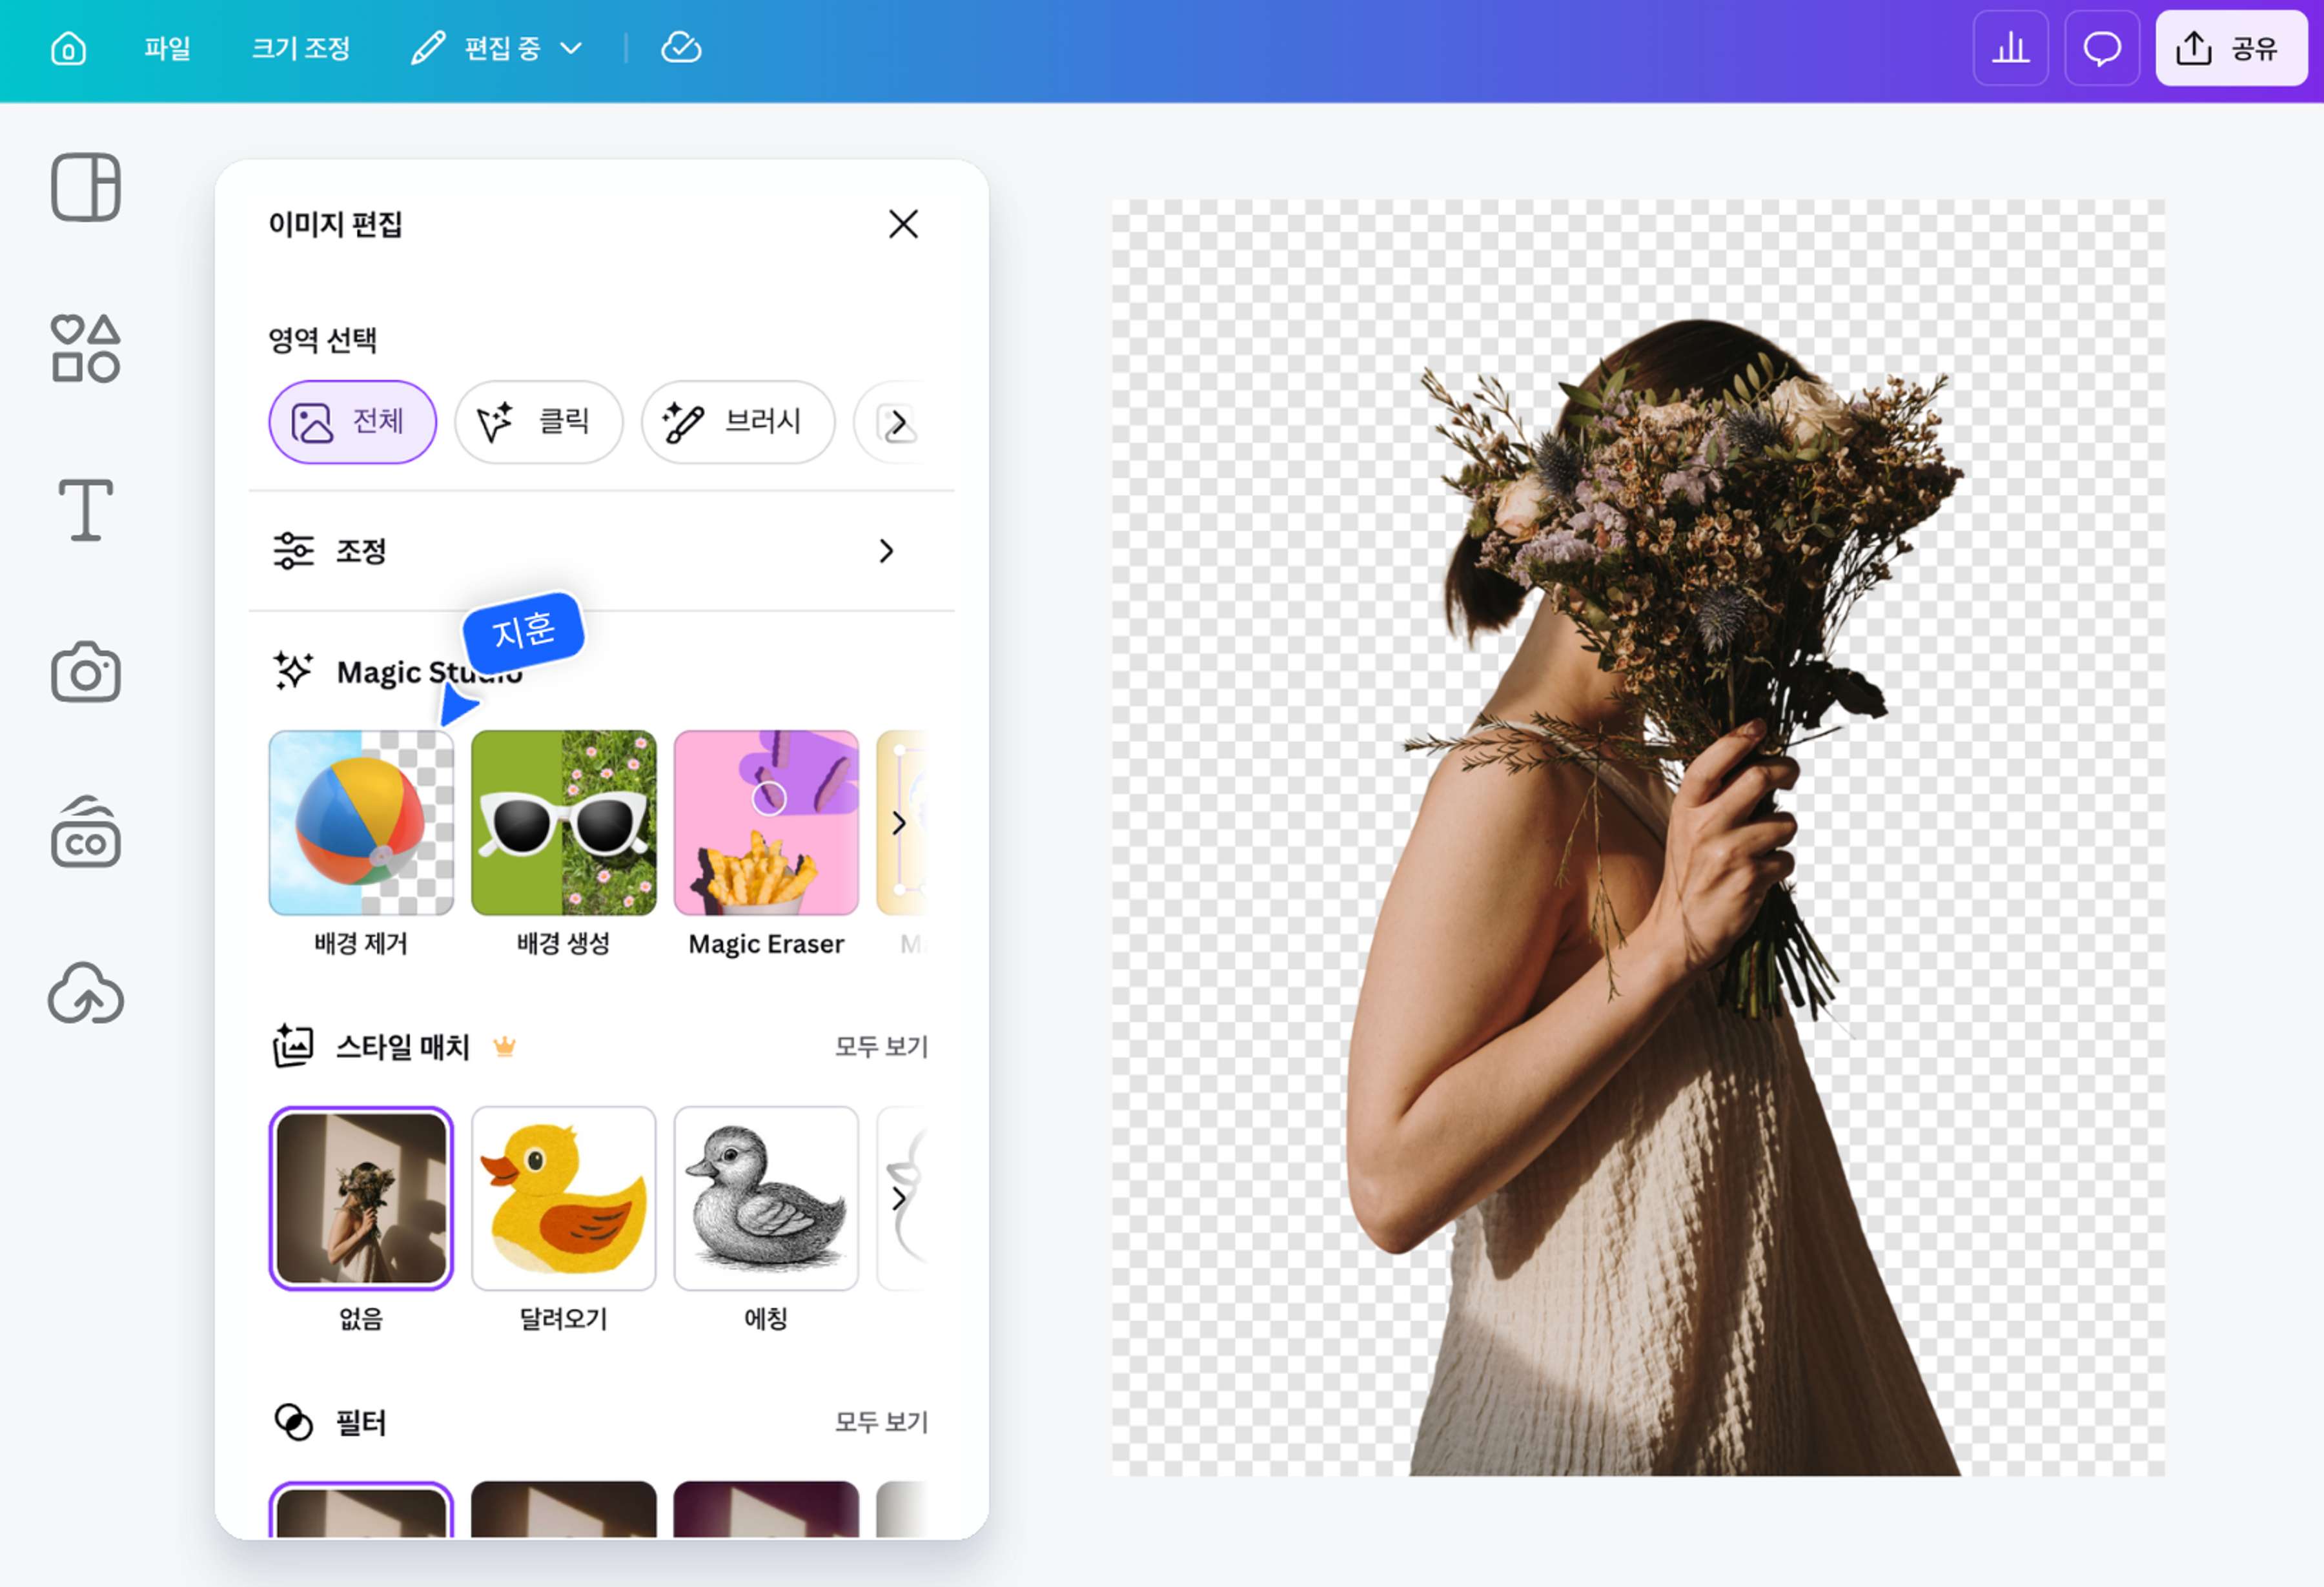
Task: Go to the Canva home icon
Action: (68, 48)
